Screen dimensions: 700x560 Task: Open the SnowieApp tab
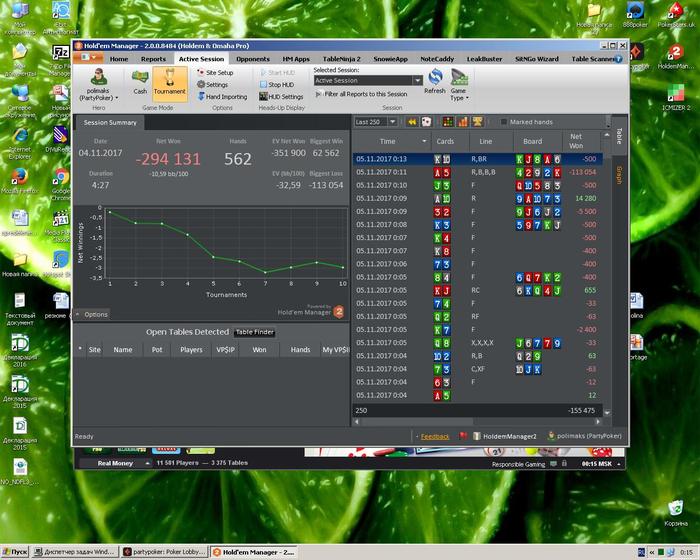pyautogui.click(x=391, y=59)
